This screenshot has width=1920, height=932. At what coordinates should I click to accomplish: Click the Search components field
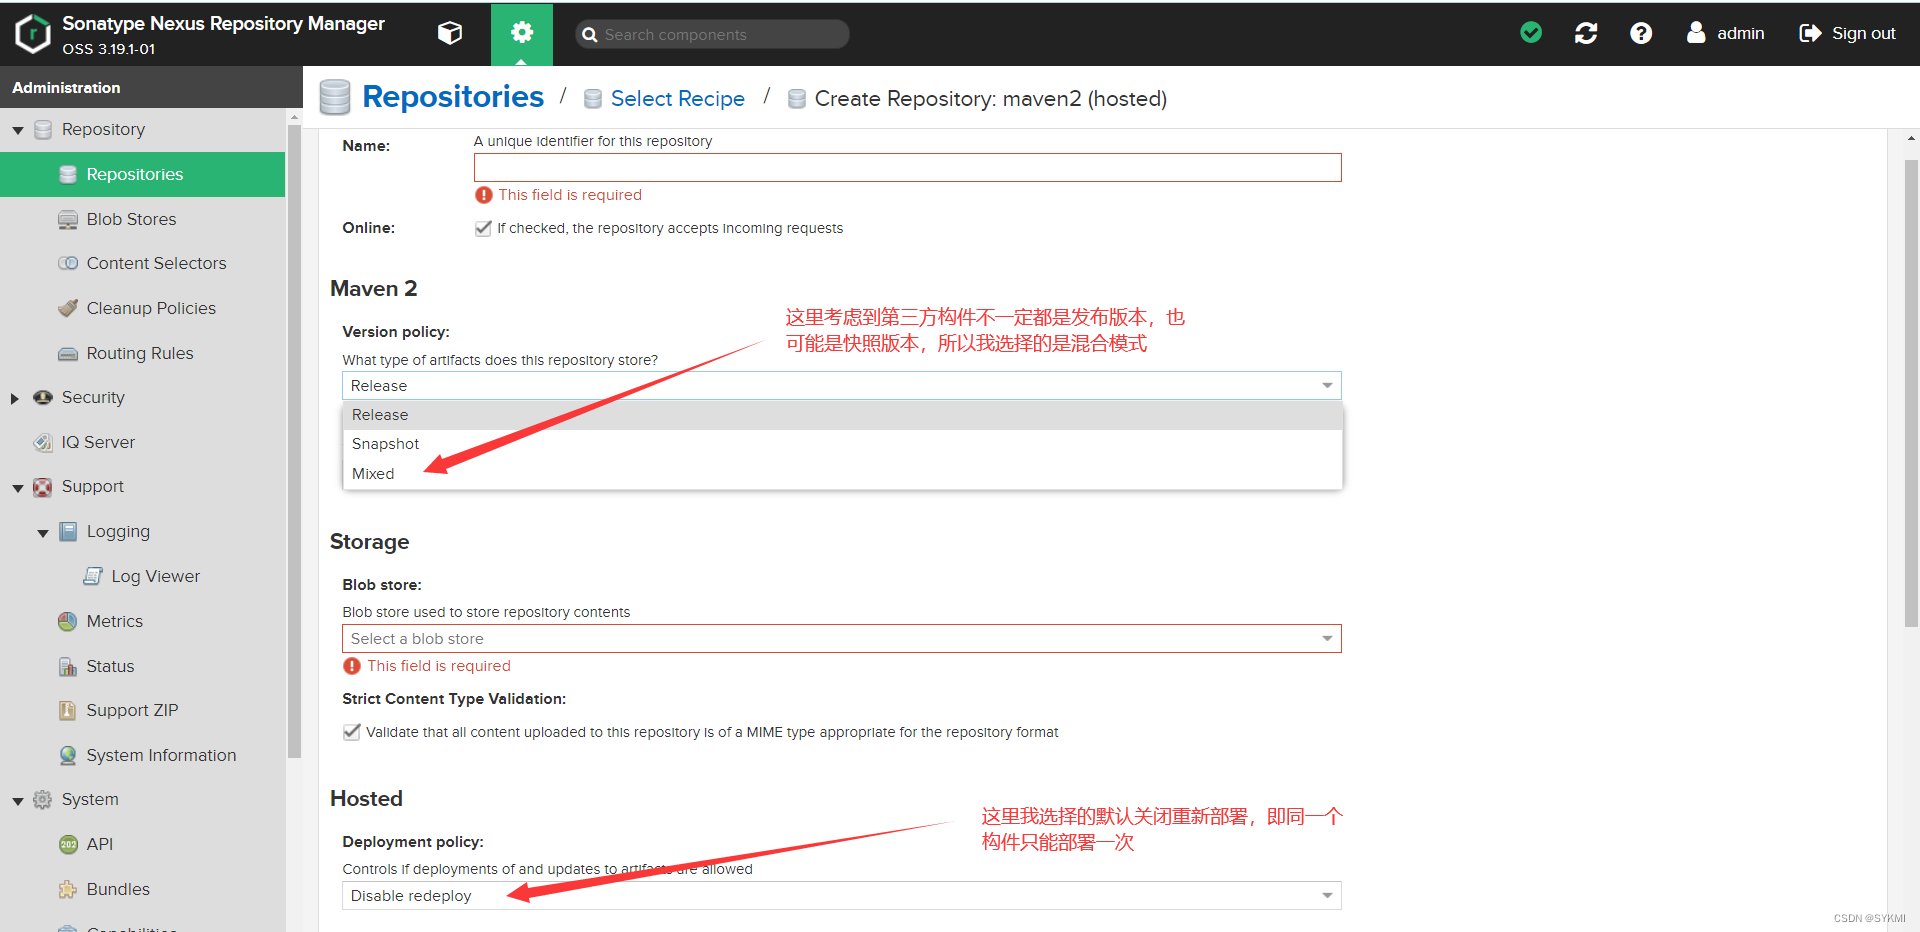[712, 34]
